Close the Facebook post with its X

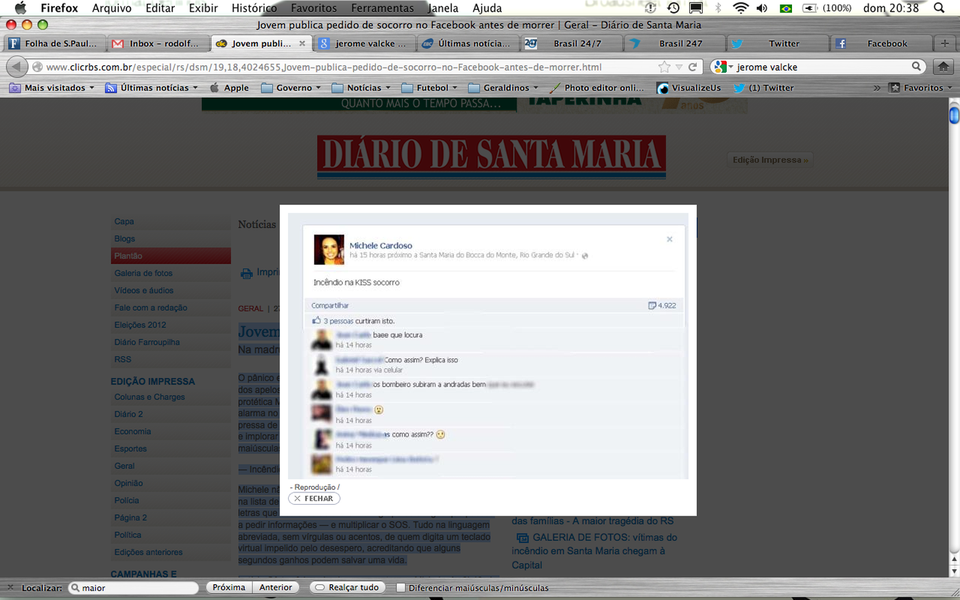coord(669,239)
